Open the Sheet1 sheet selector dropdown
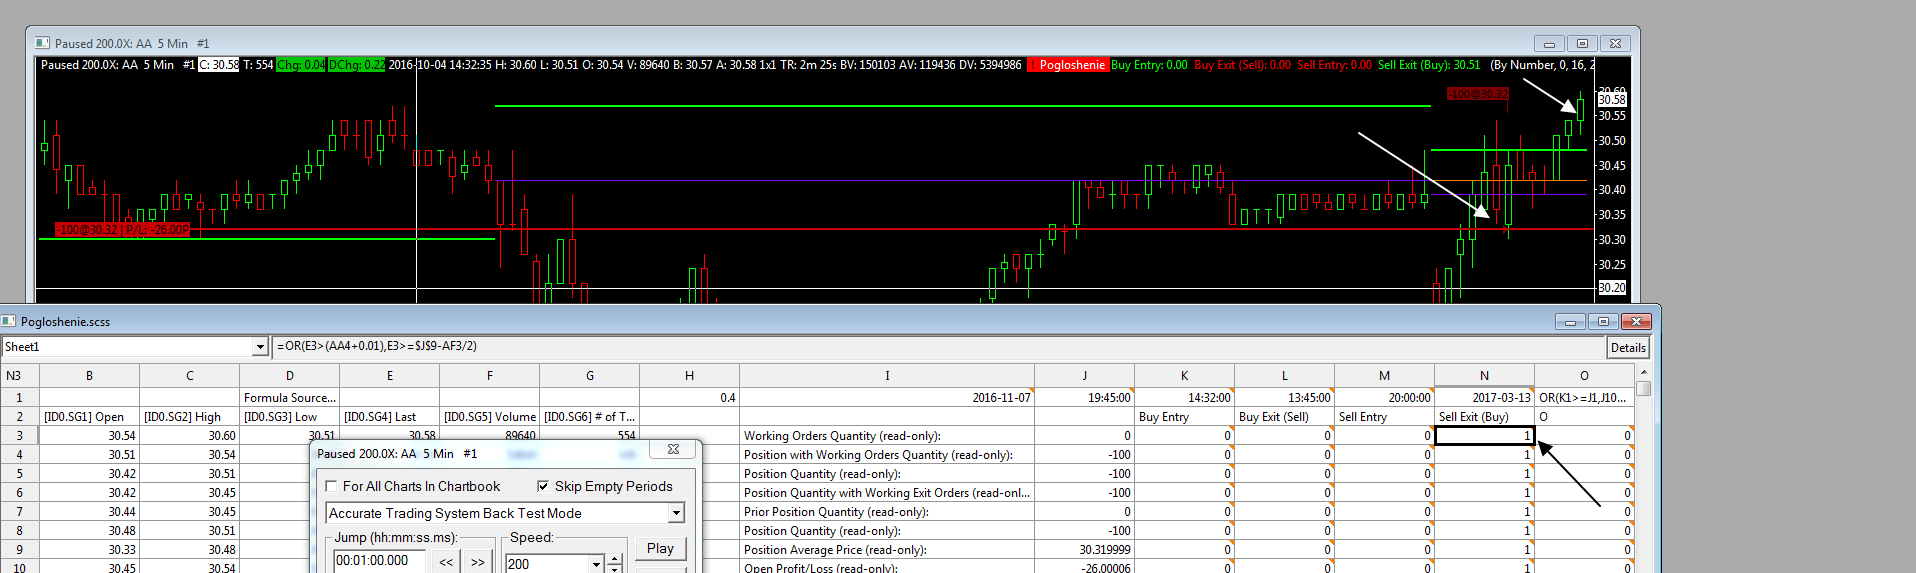Image resolution: width=1916 pixels, height=573 pixels. click(260, 347)
